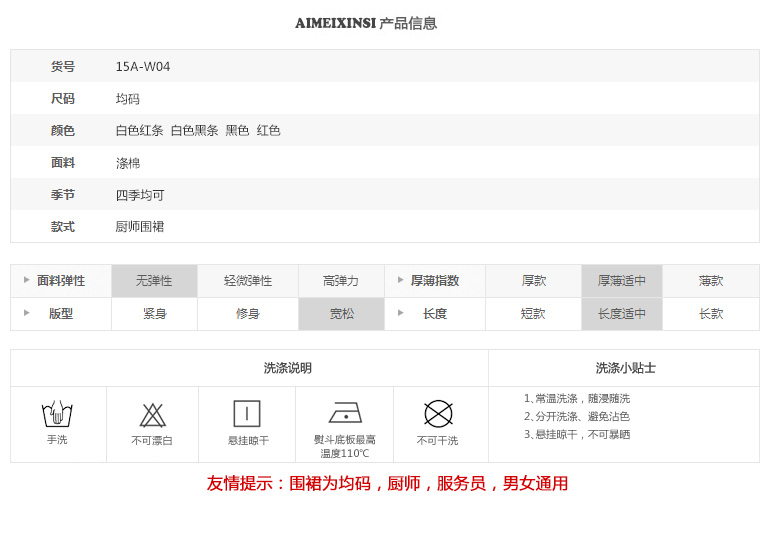Select the 长款 length cell
Image resolution: width=780 pixels, height=543 pixels.
pyautogui.click(x=711, y=314)
